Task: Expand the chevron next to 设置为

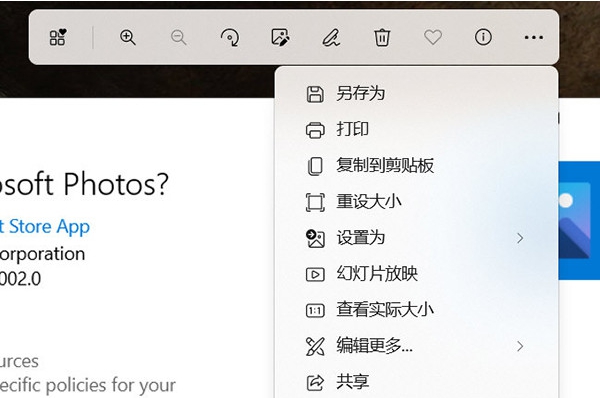Action: (x=520, y=238)
